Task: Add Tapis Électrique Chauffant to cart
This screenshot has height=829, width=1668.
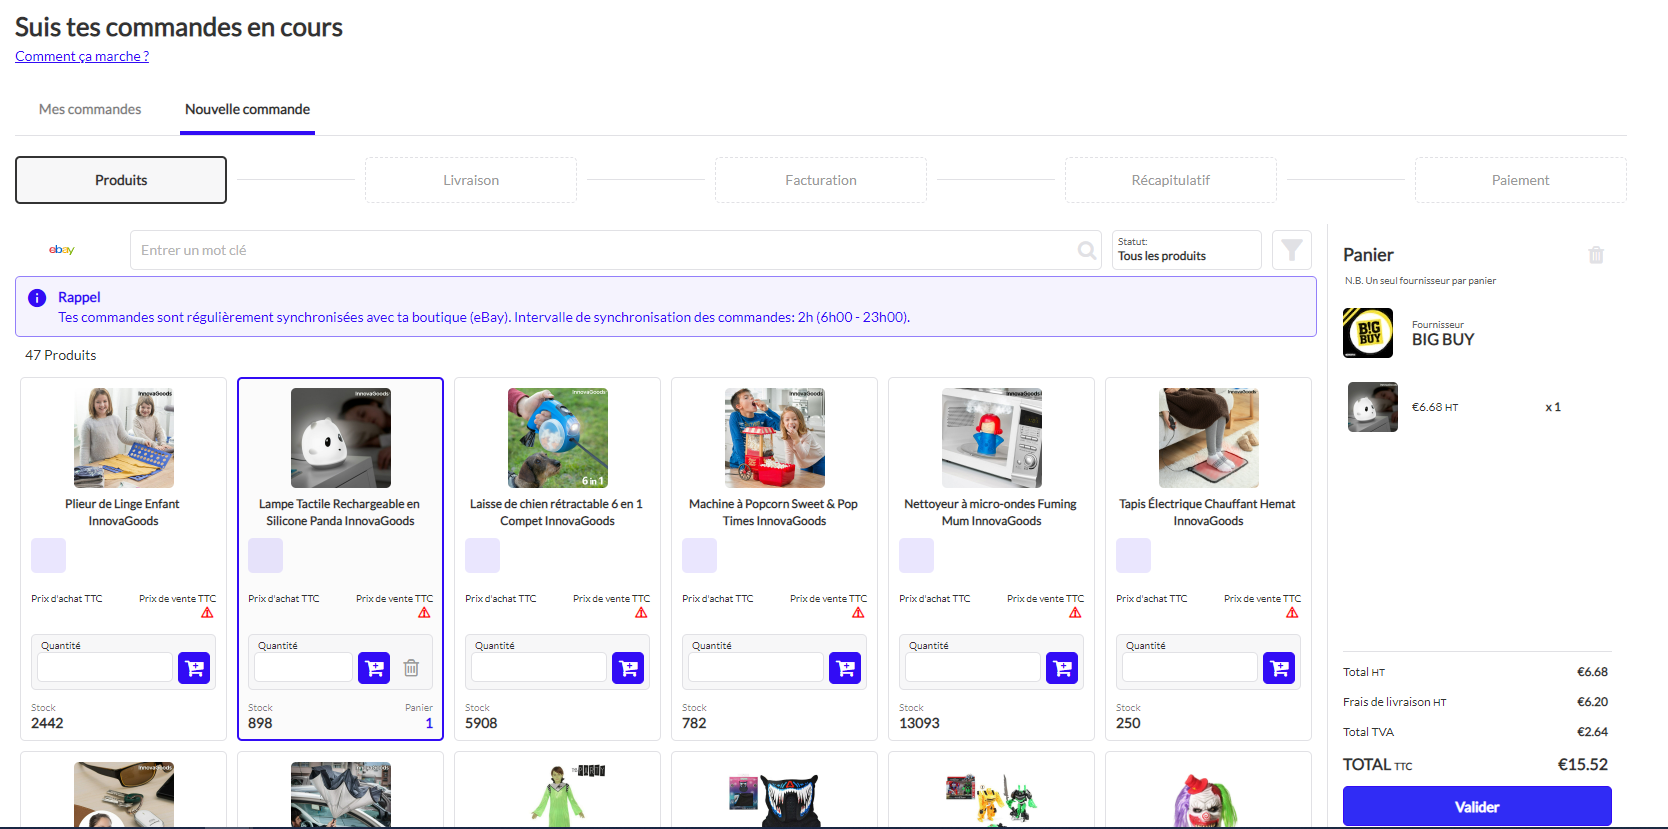Action: pyautogui.click(x=1279, y=668)
